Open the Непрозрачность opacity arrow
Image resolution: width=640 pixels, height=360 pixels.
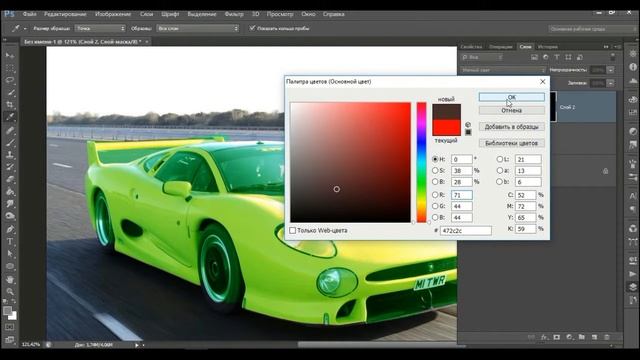tap(611, 70)
